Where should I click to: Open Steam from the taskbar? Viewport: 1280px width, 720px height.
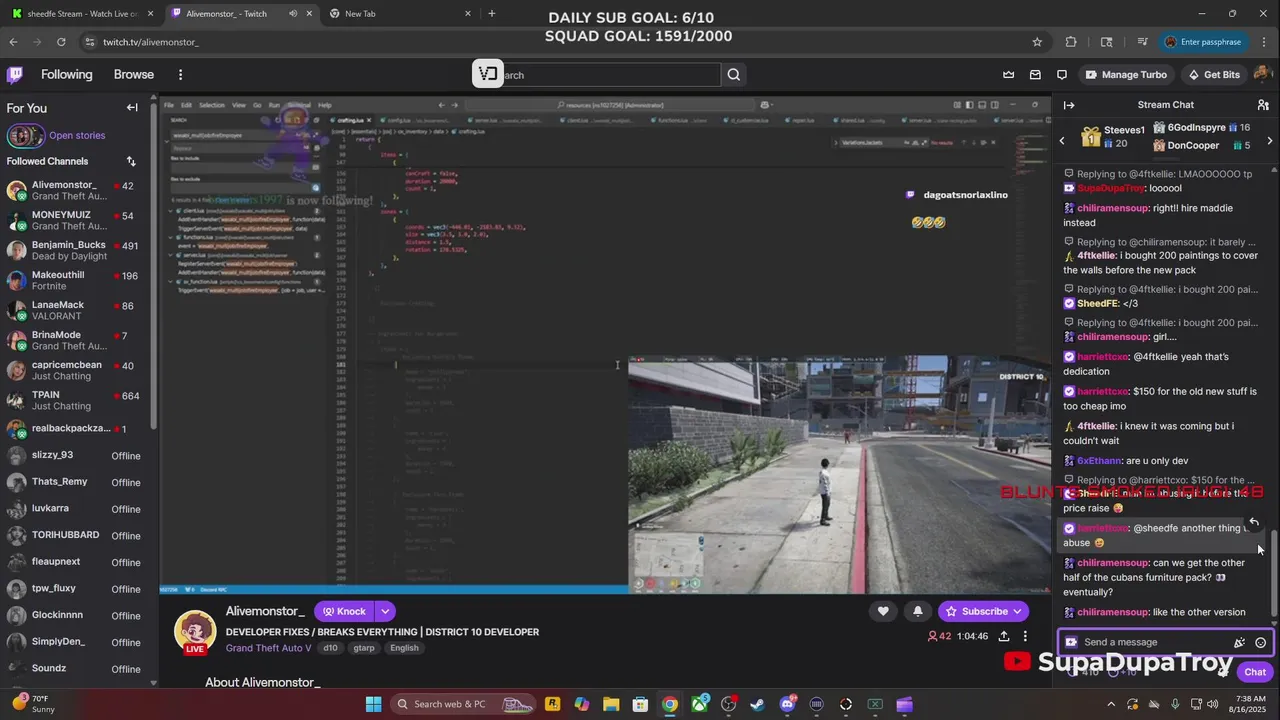click(x=758, y=704)
